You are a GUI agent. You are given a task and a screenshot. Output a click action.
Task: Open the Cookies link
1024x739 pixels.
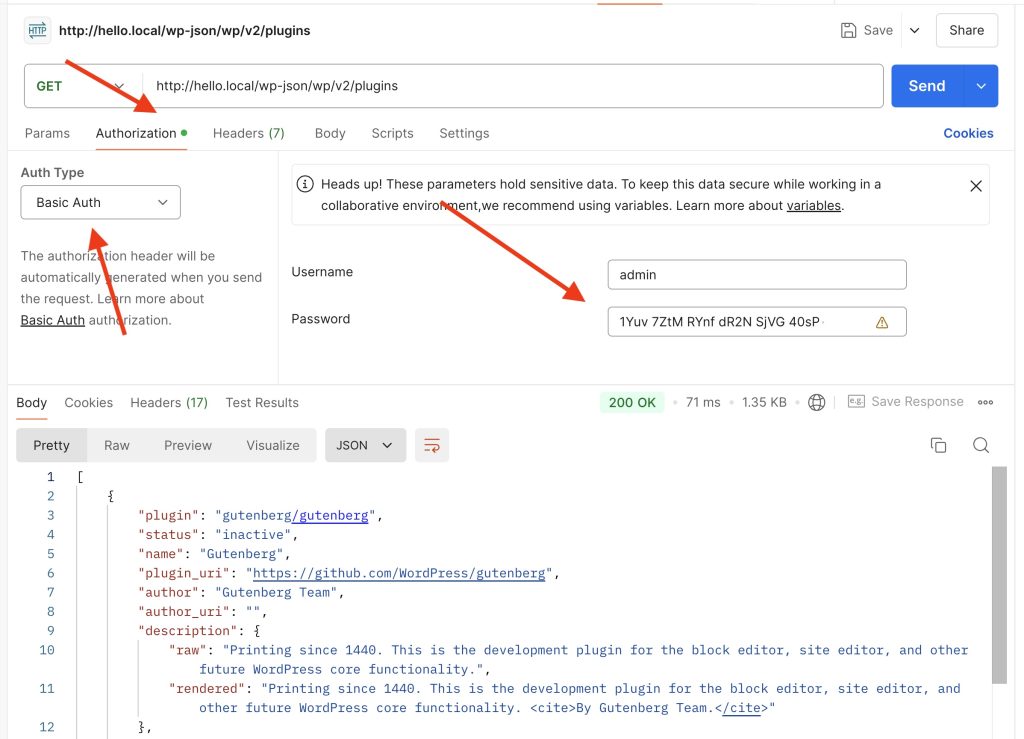click(x=968, y=133)
